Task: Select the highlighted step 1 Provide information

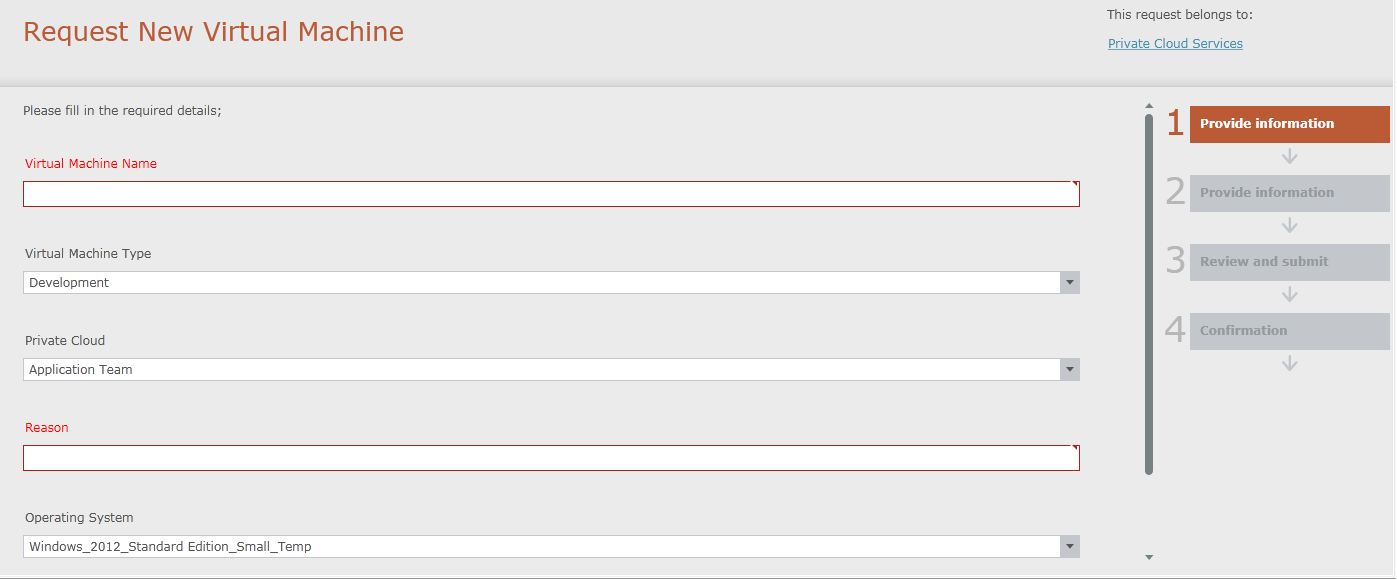Action: (x=1289, y=124)
